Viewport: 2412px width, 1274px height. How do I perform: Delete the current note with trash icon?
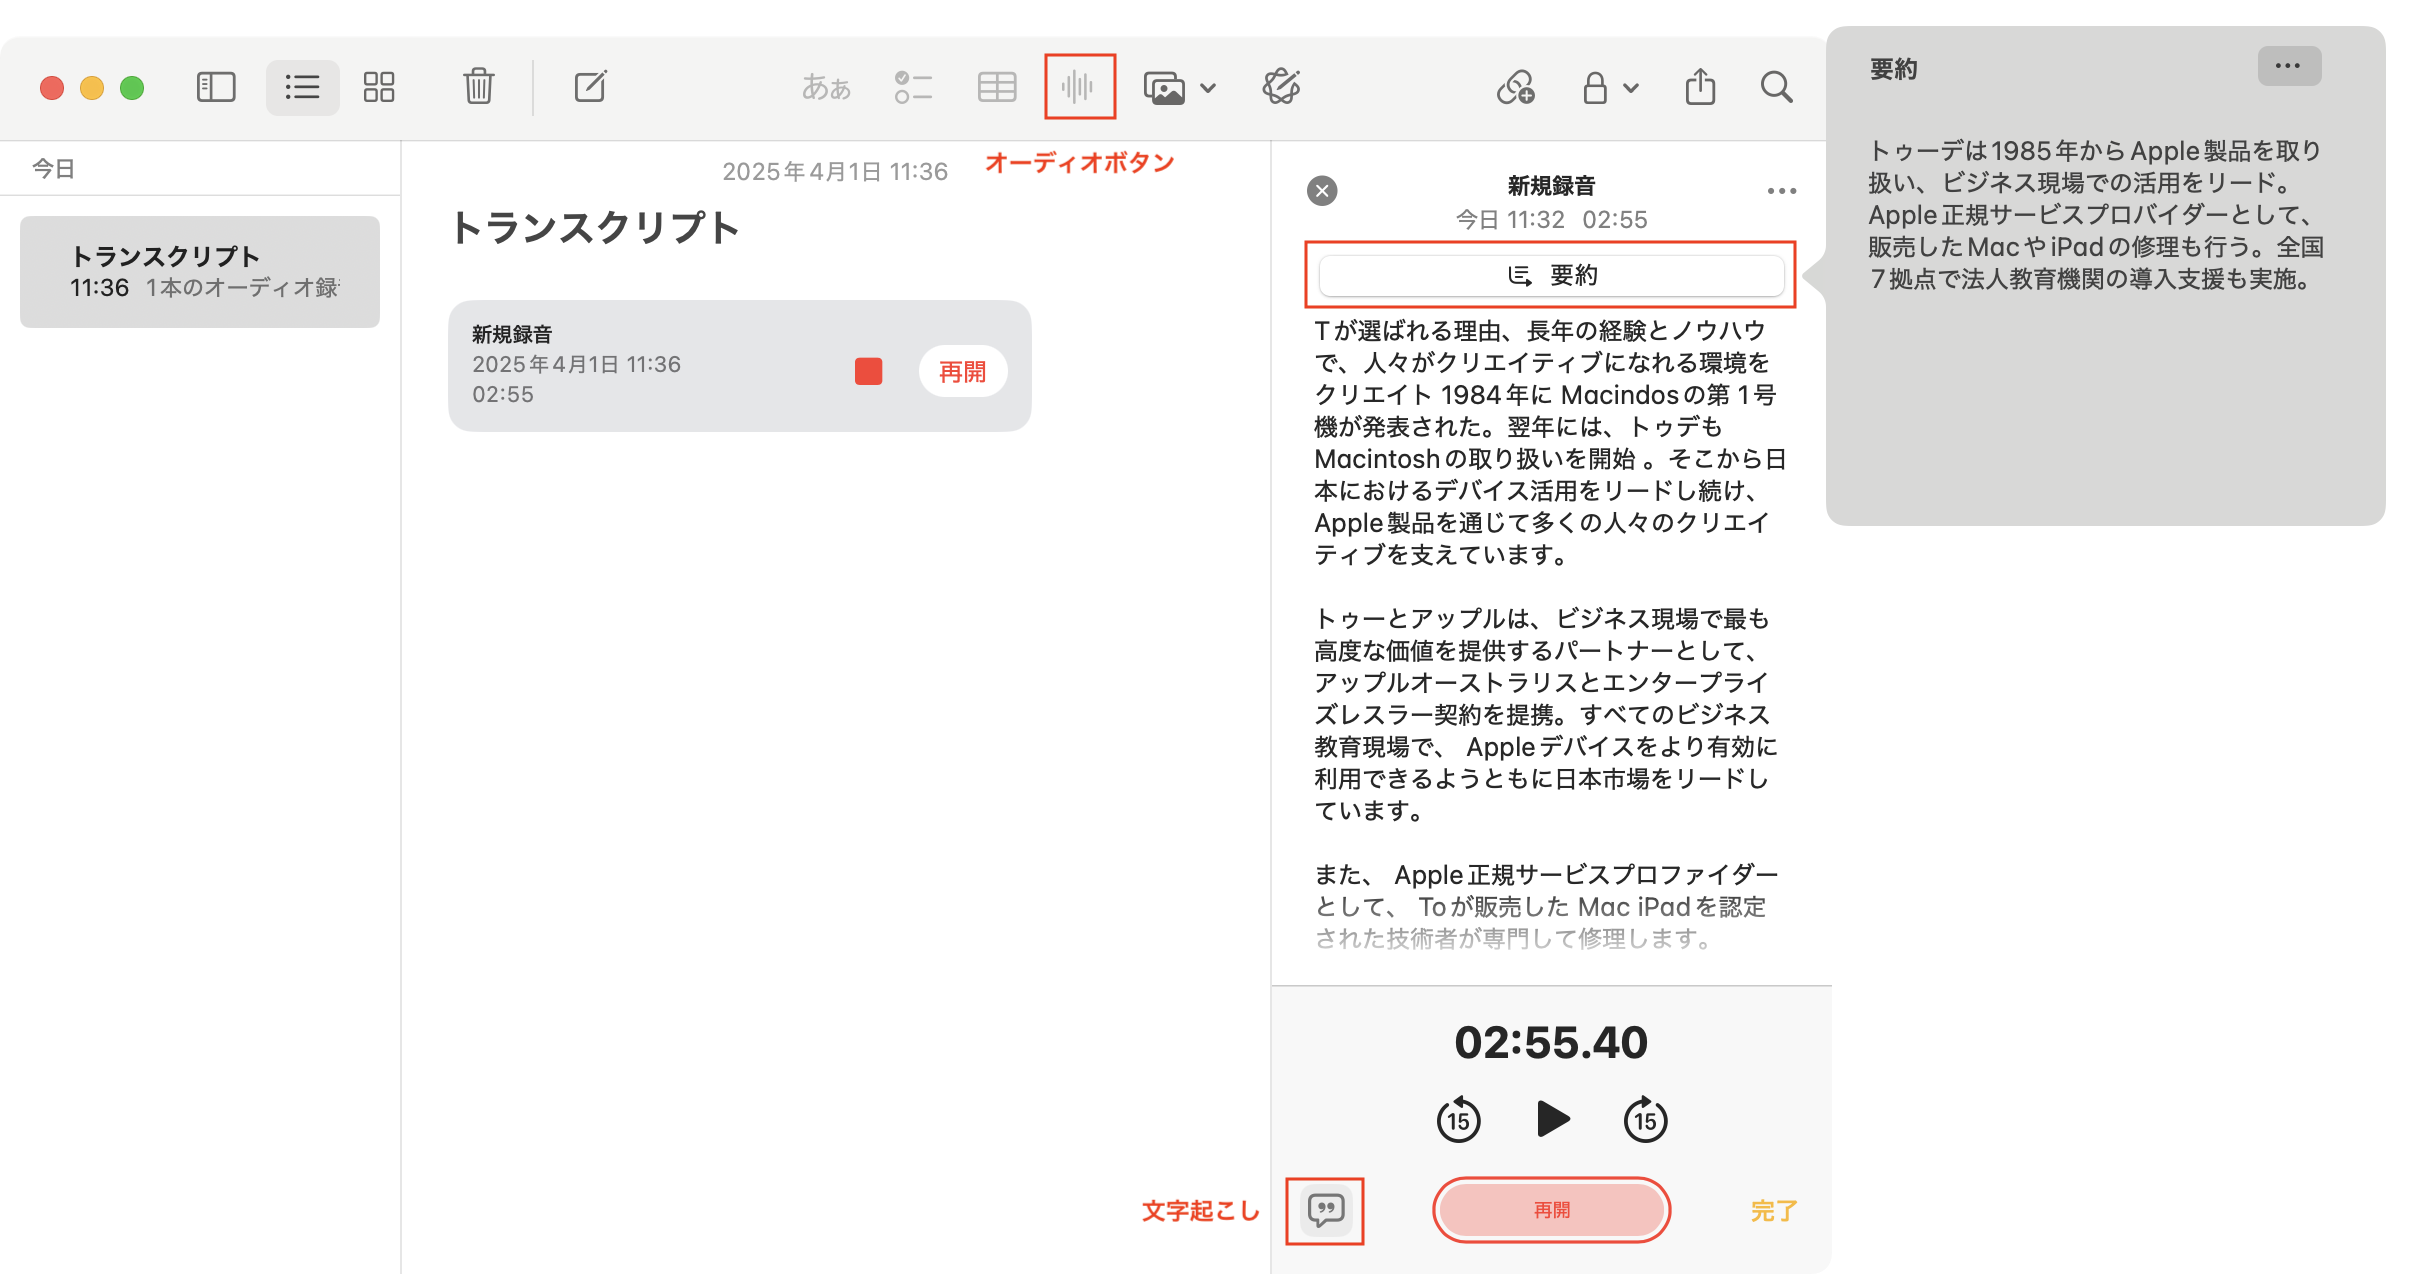(479, 87)
